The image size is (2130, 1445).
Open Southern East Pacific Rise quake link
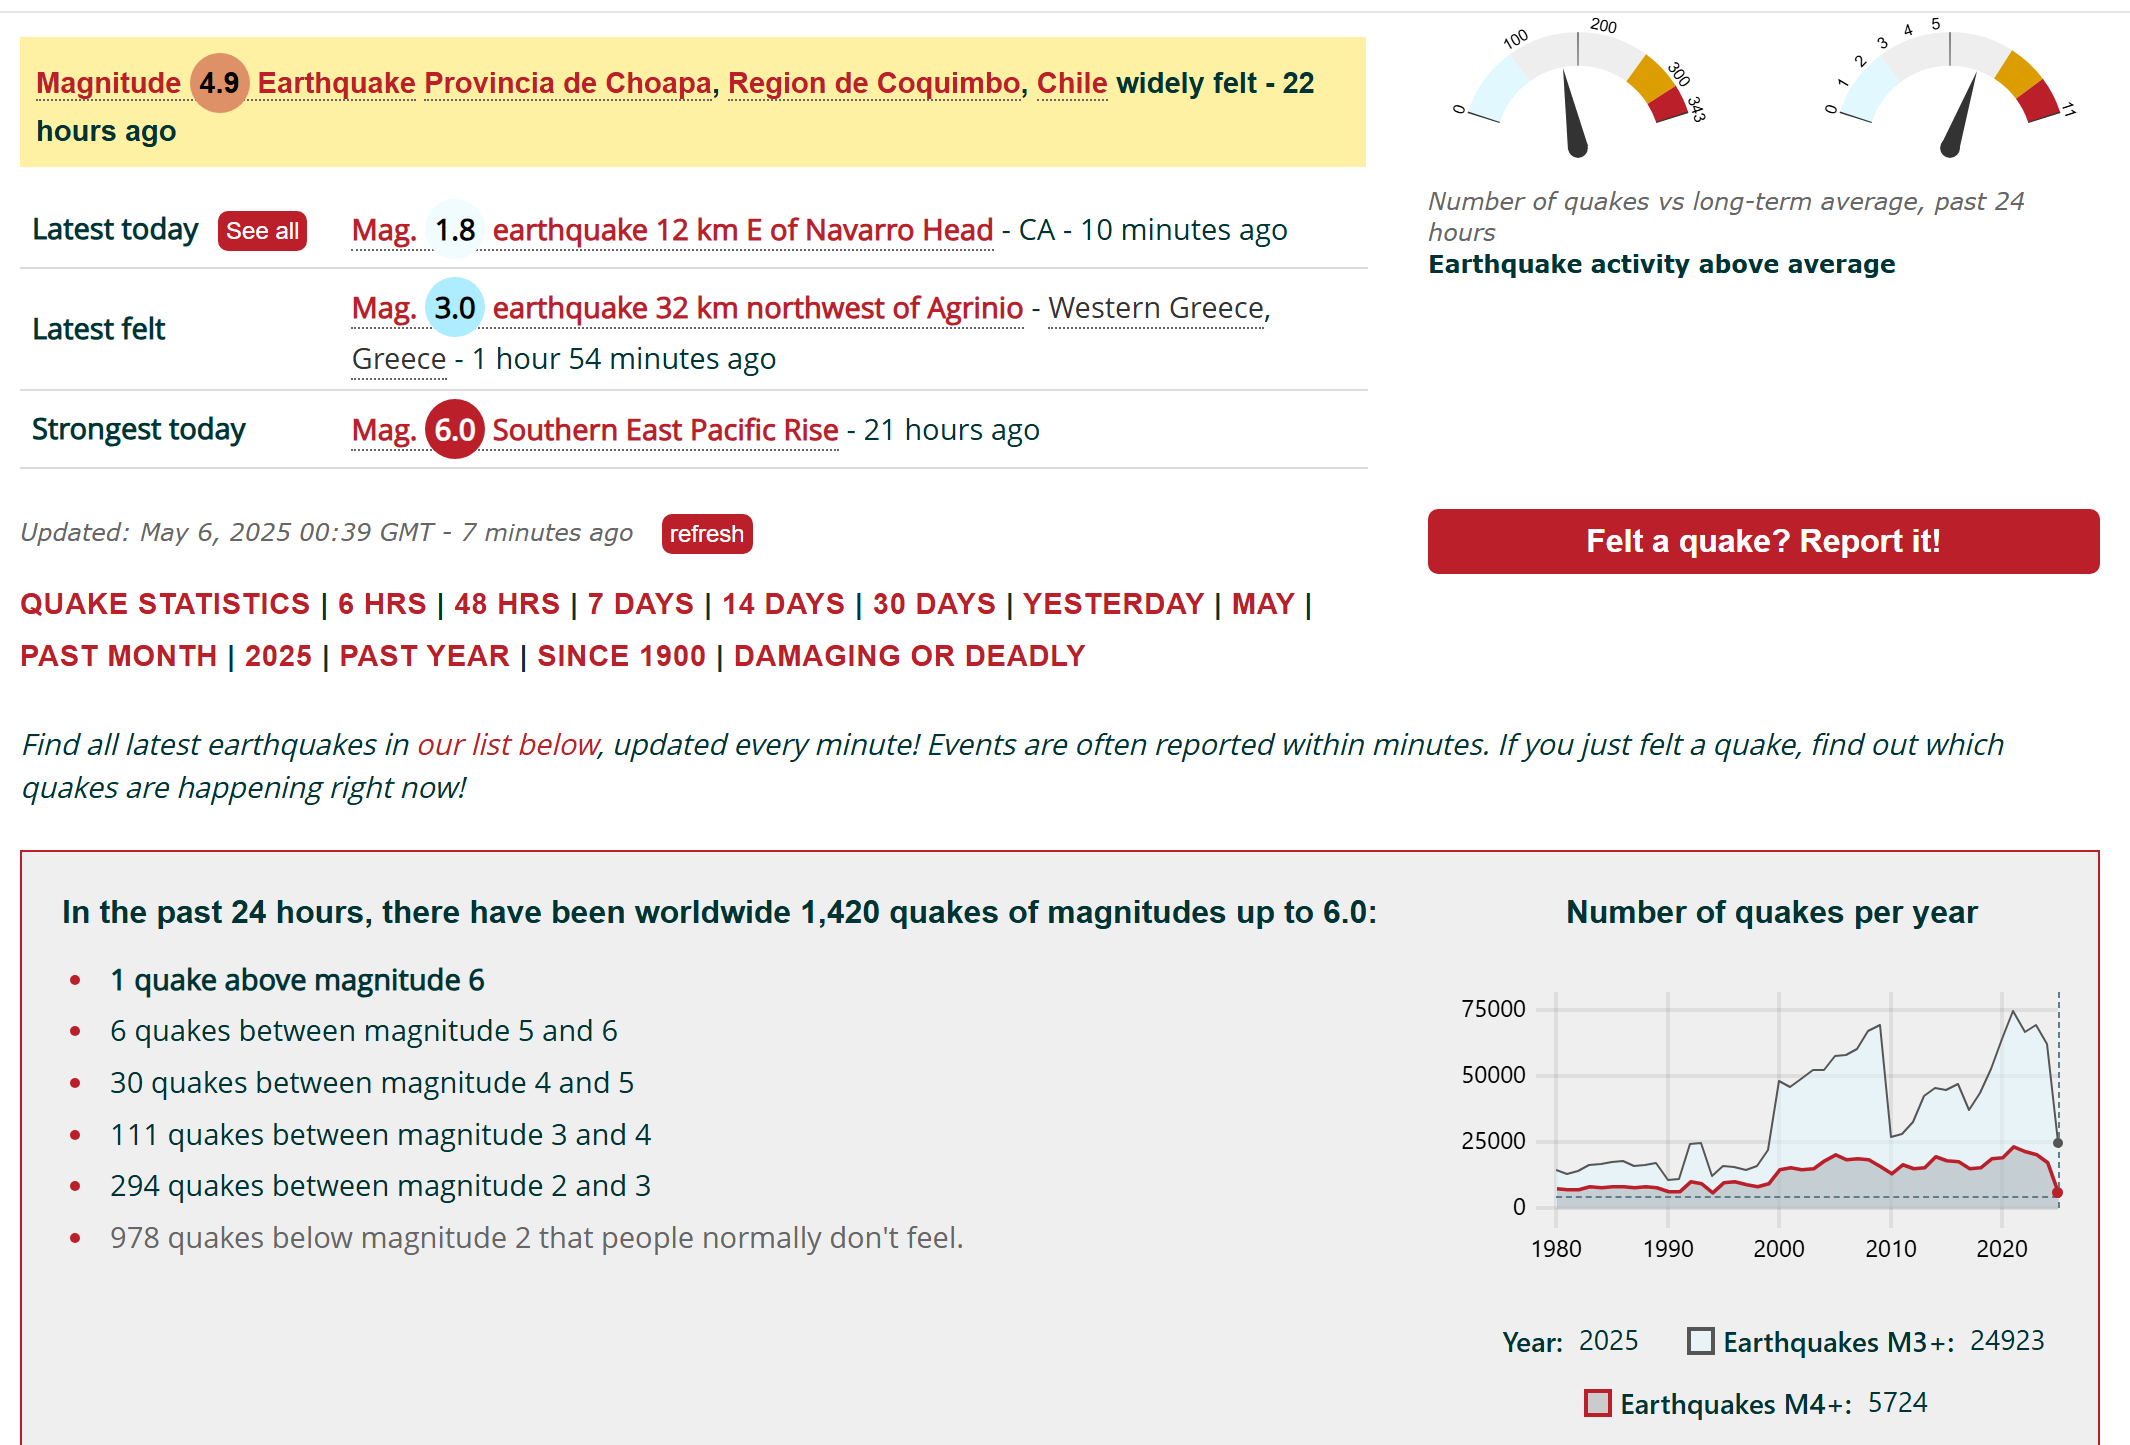pyautogui.click(x=665, y=430)
